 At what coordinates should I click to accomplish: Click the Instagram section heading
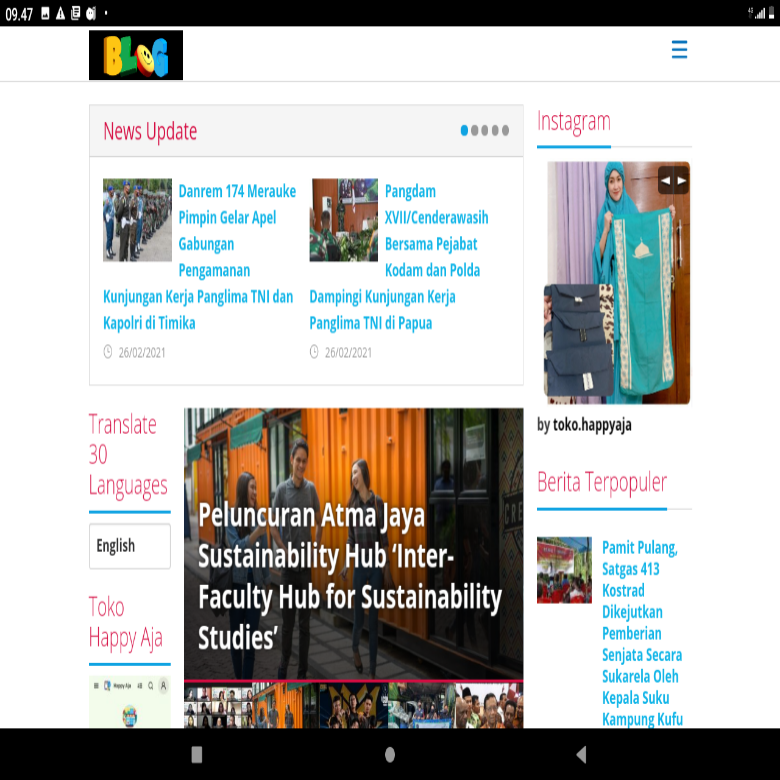coord(574,122)
